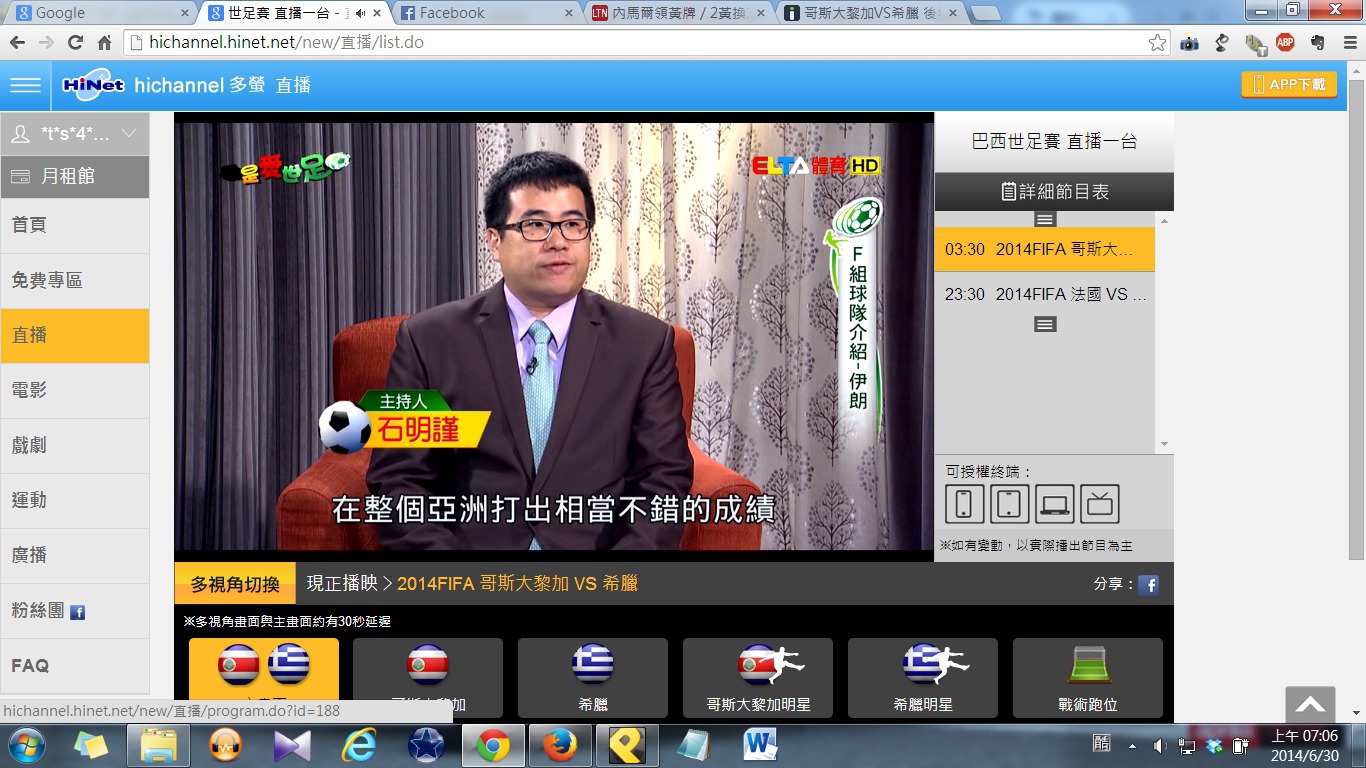The width and height of the screenshot is (1366, 768).
Task: Open 粉絲團 Facebook fan page link
Action: point(75,611)
